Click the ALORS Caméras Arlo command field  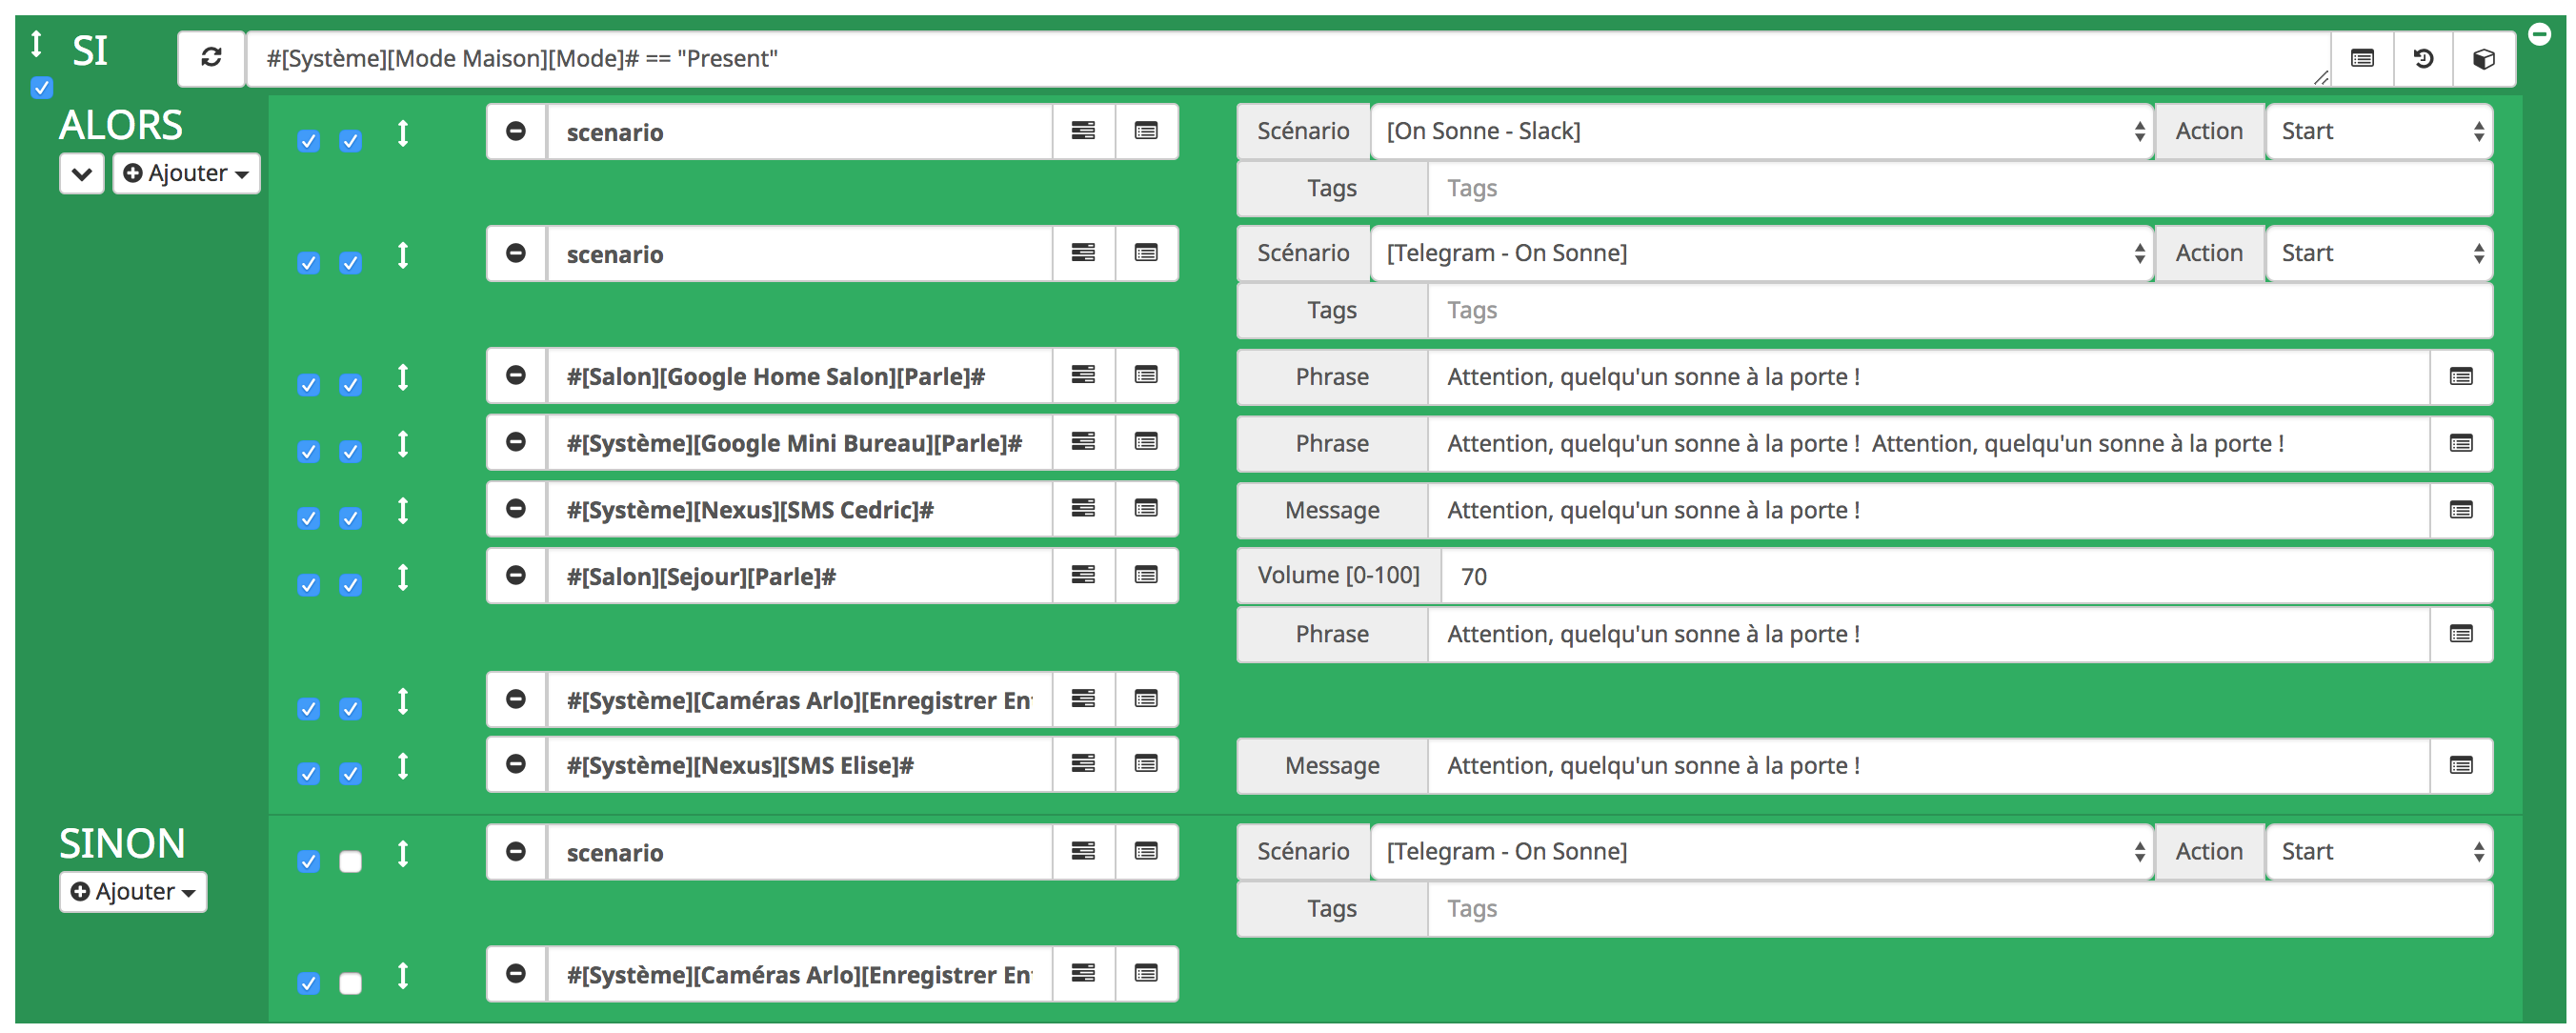(800, 699)
